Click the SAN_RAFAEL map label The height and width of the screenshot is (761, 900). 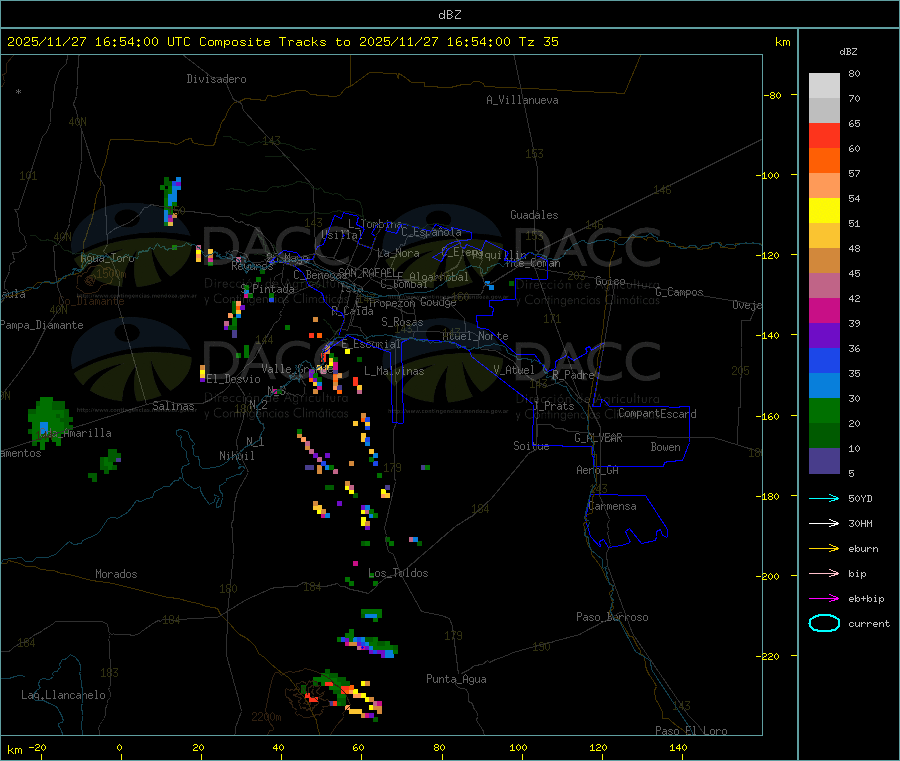(x=367, y=272)
